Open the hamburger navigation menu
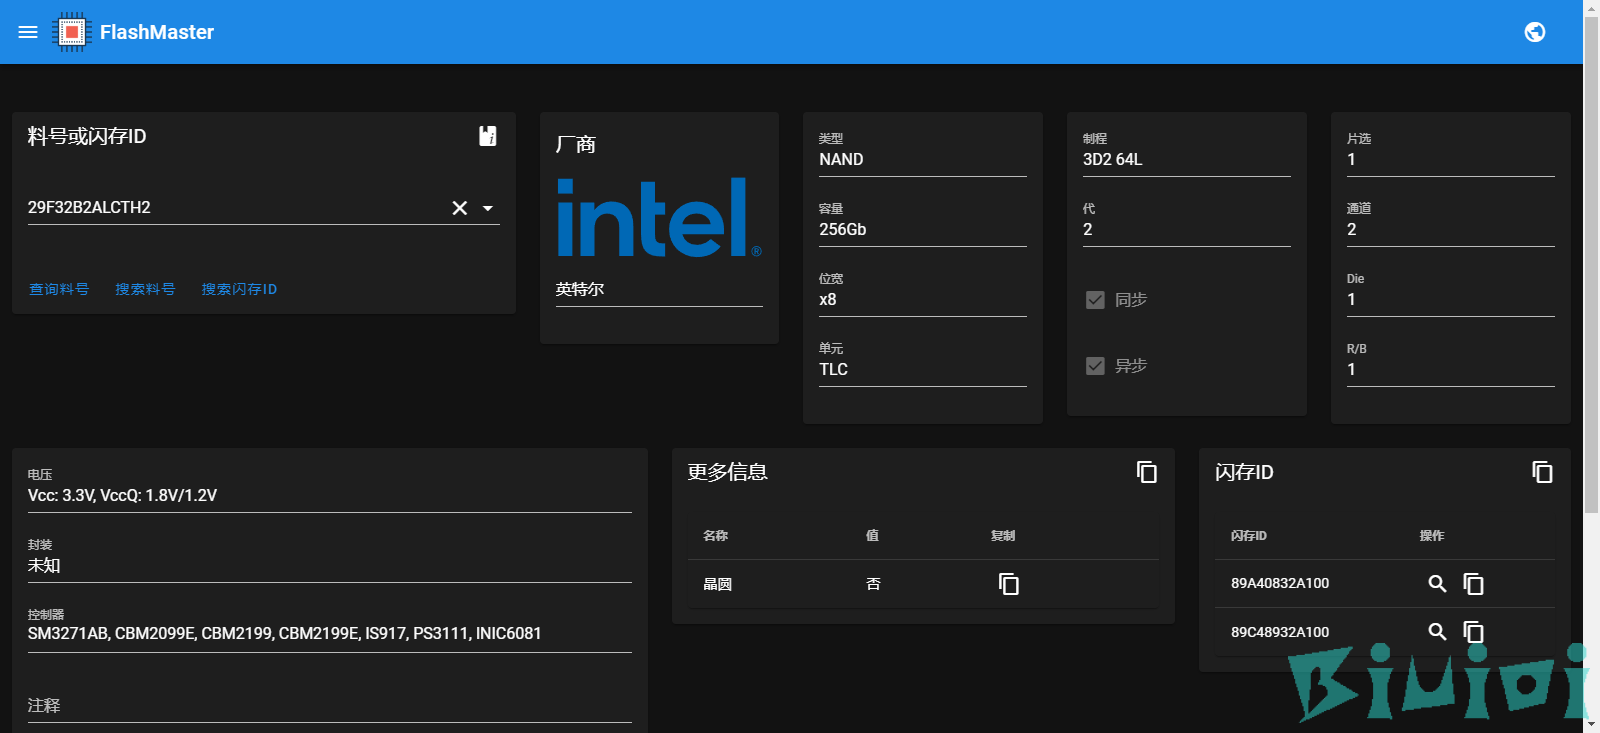 (x=28, y=32)
